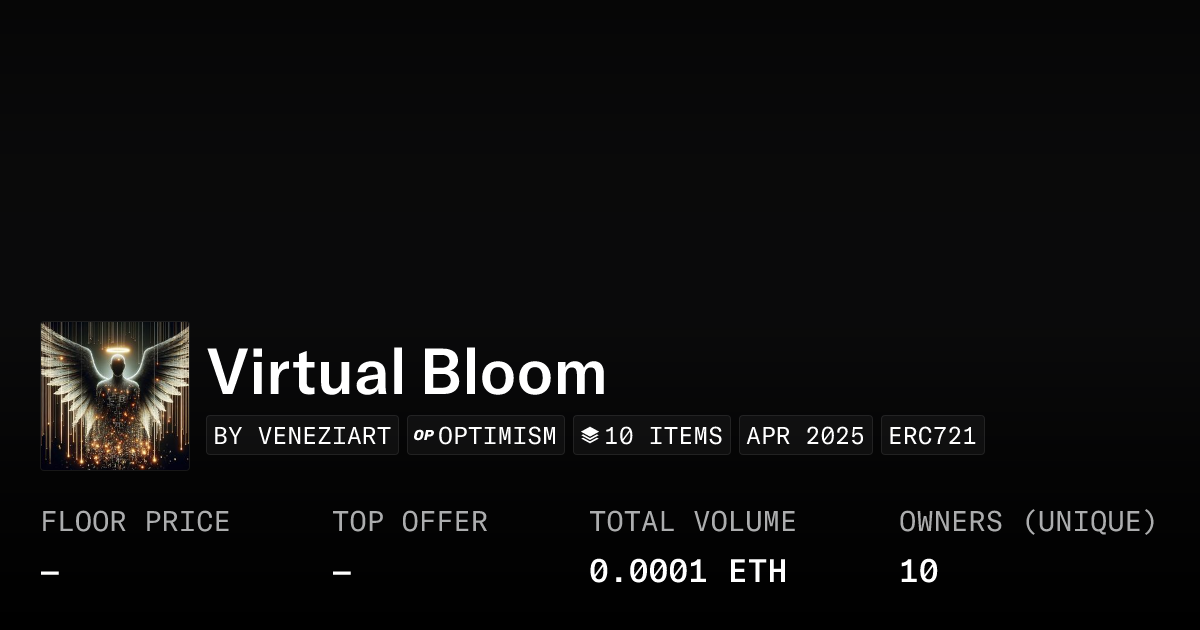This screenshot has height=630, width=1200.
Task: Click the word OWNERS in the stats row
Action: pyautogui.click(x=950, y=522)
